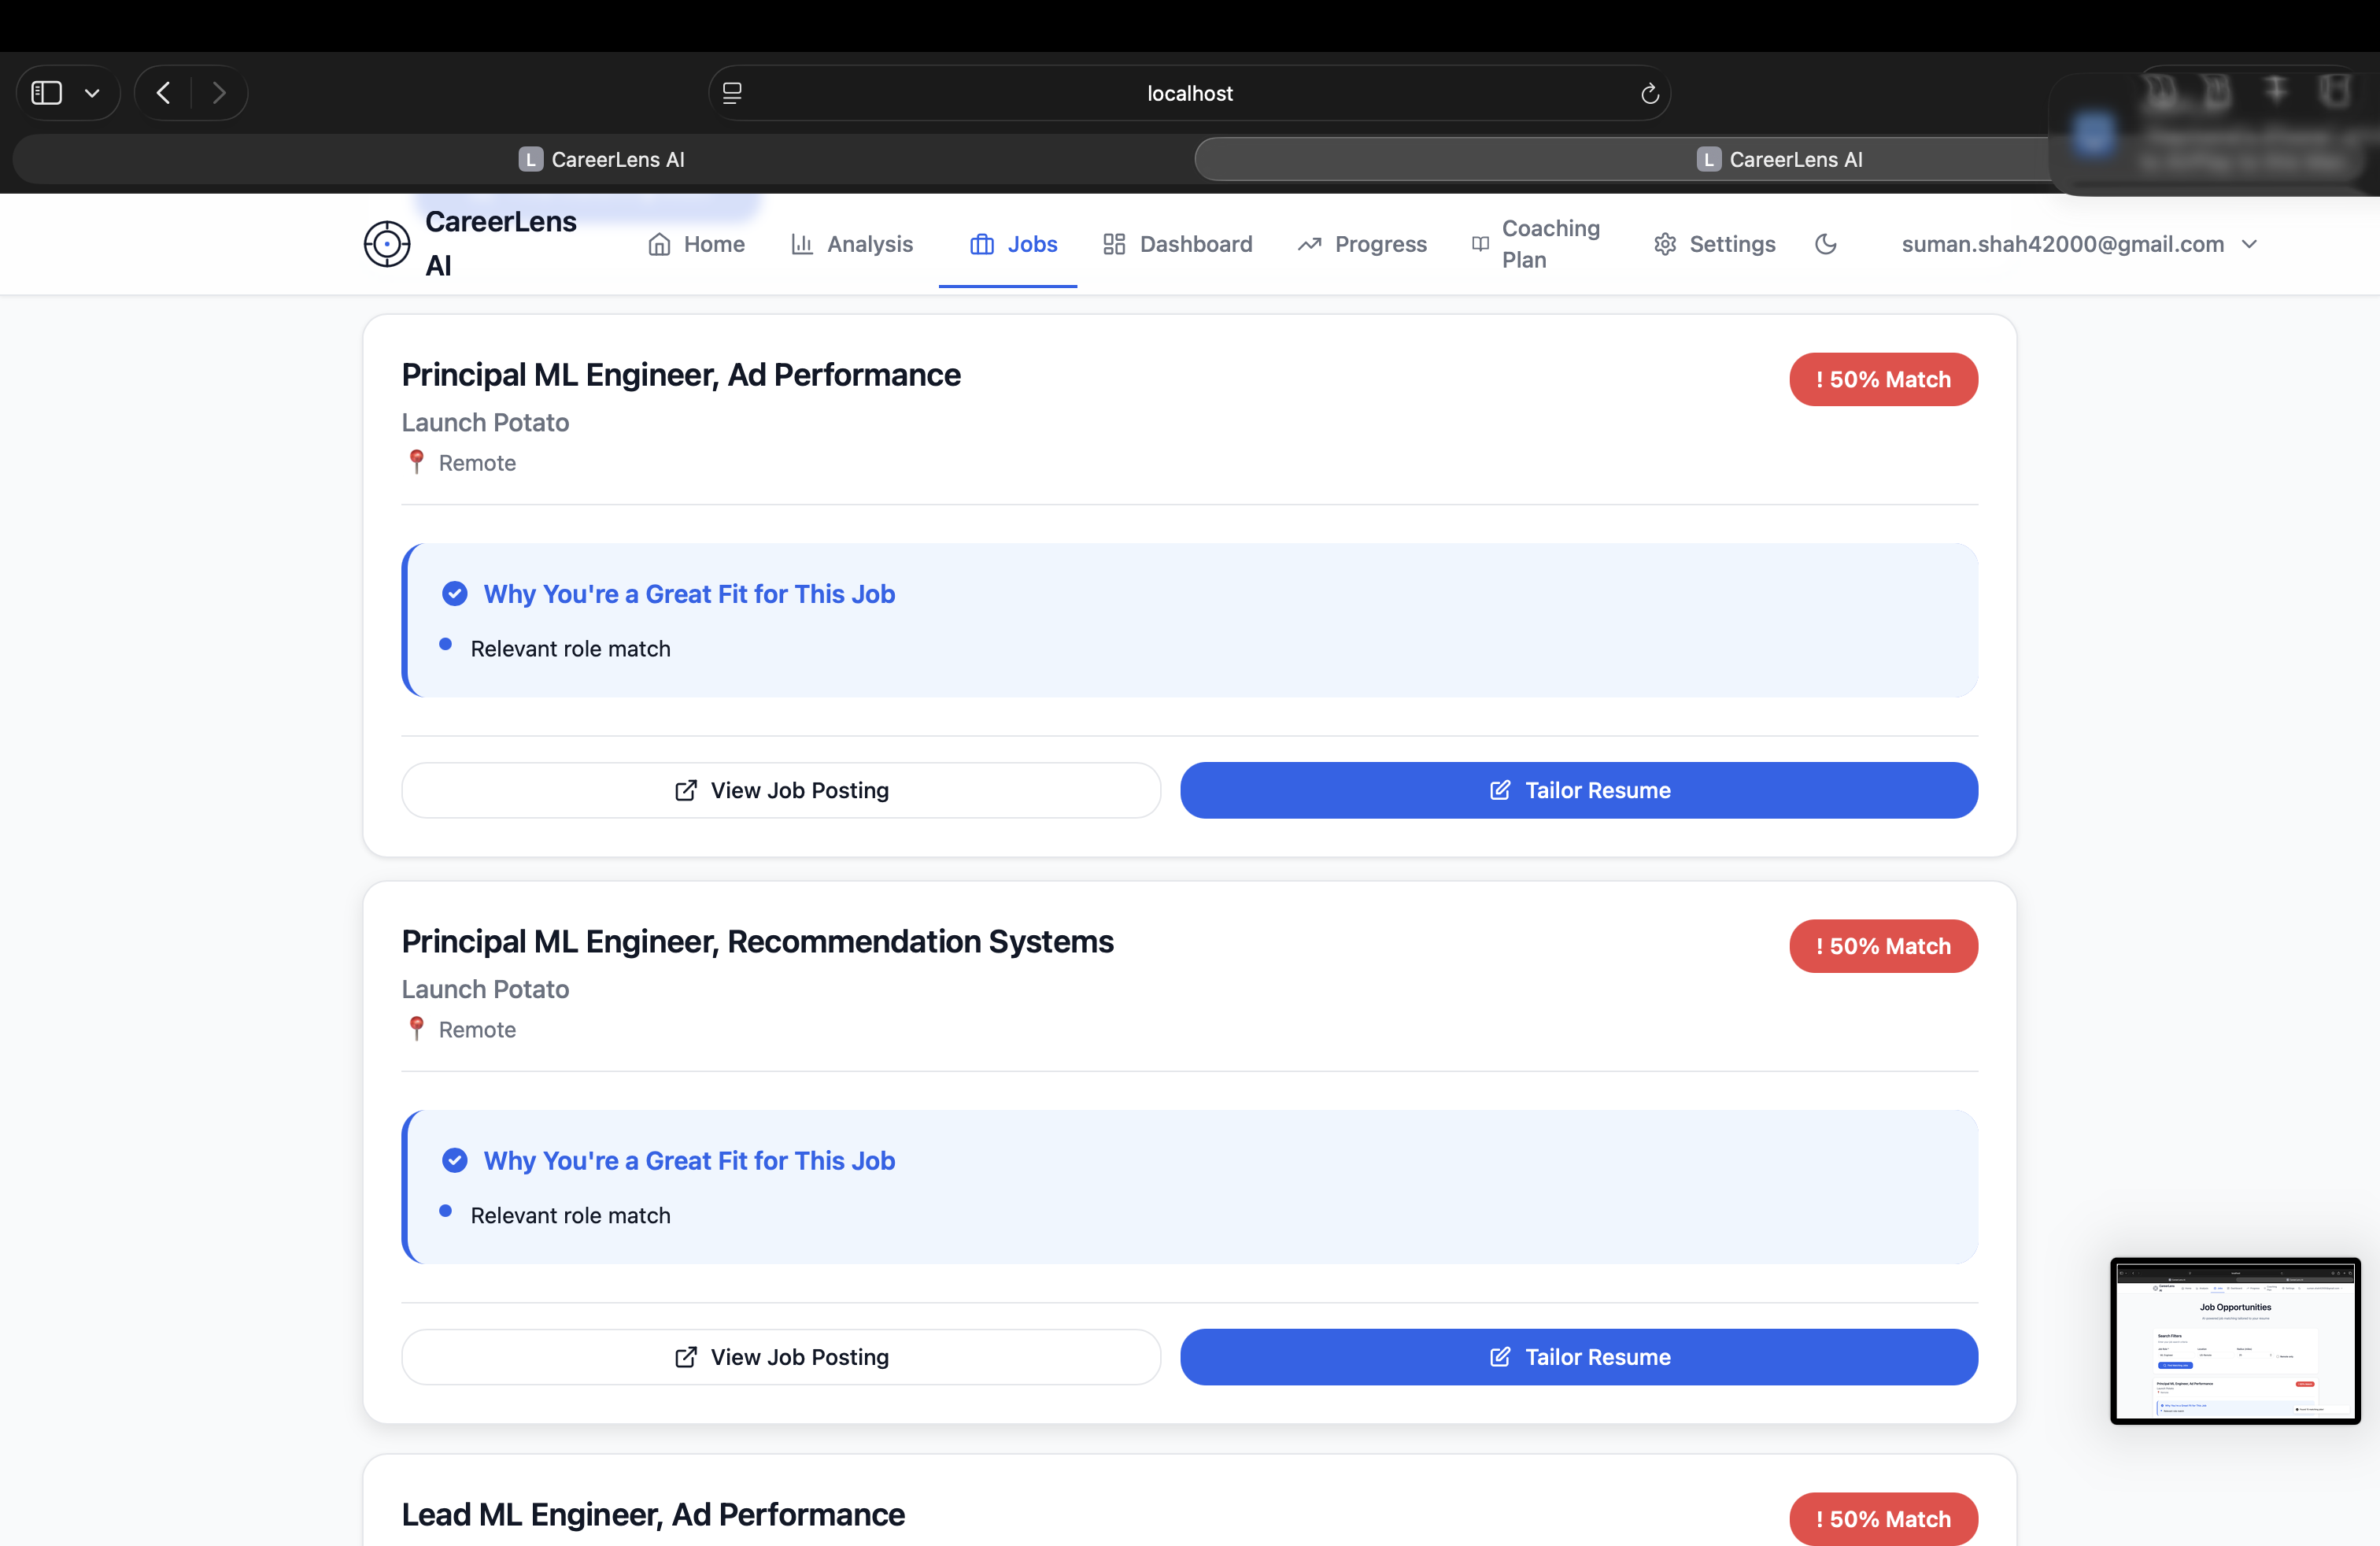This screenshot has width=2380, height=1546.
Task: Click the Progress trending-arrow icon
Action: click(1309, 244)
